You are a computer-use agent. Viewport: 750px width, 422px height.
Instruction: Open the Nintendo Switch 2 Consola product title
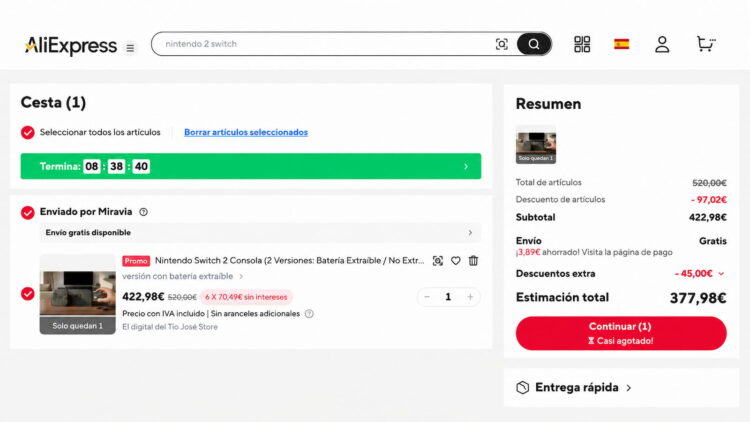[x=289, y=261]
